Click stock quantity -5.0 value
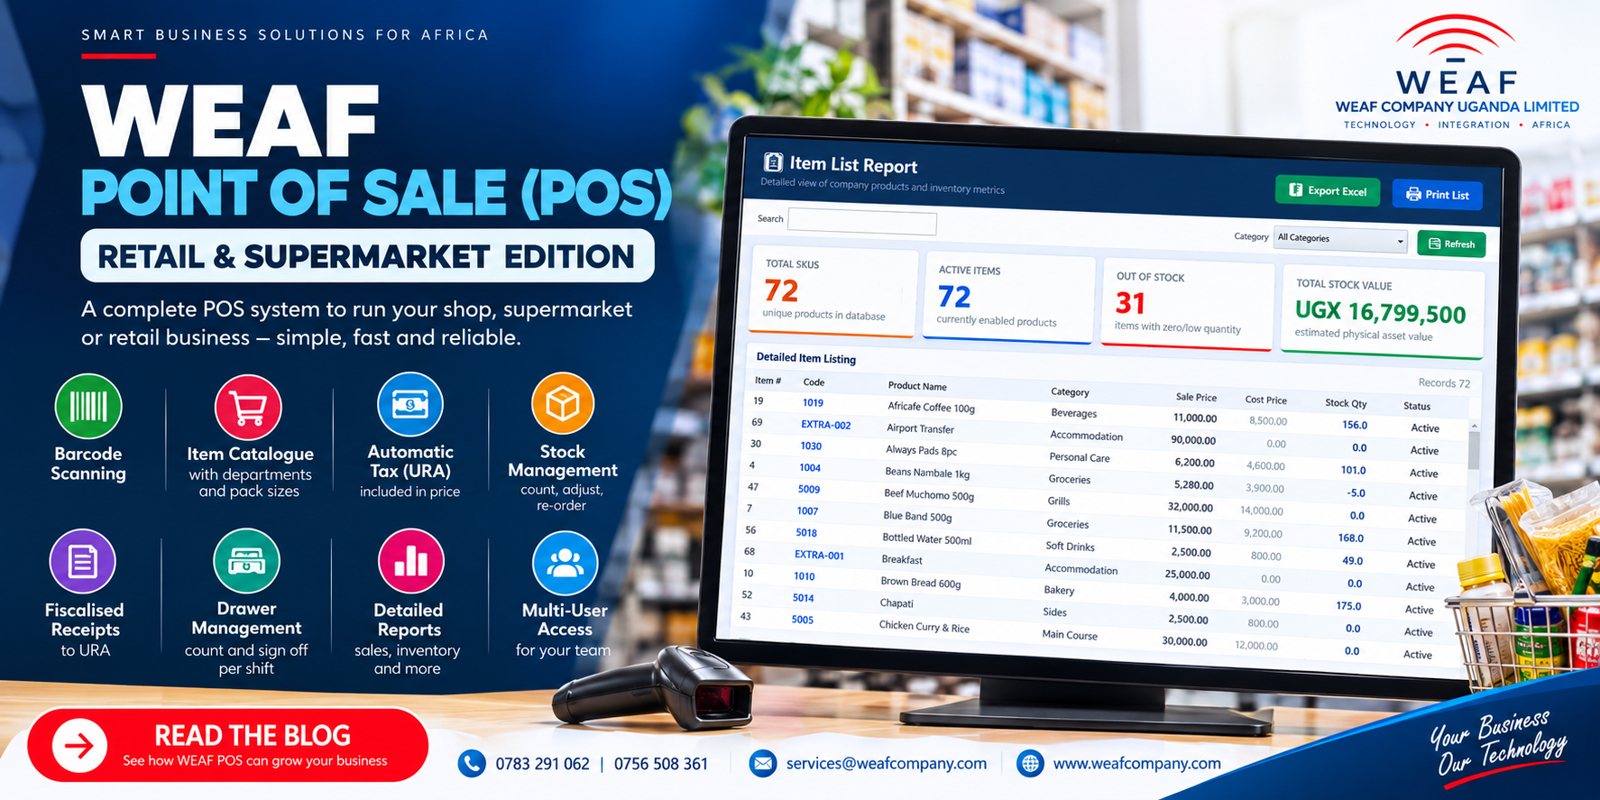Image resolution: width=1600 pixels, height=800 pixels. click(1356, 493)
